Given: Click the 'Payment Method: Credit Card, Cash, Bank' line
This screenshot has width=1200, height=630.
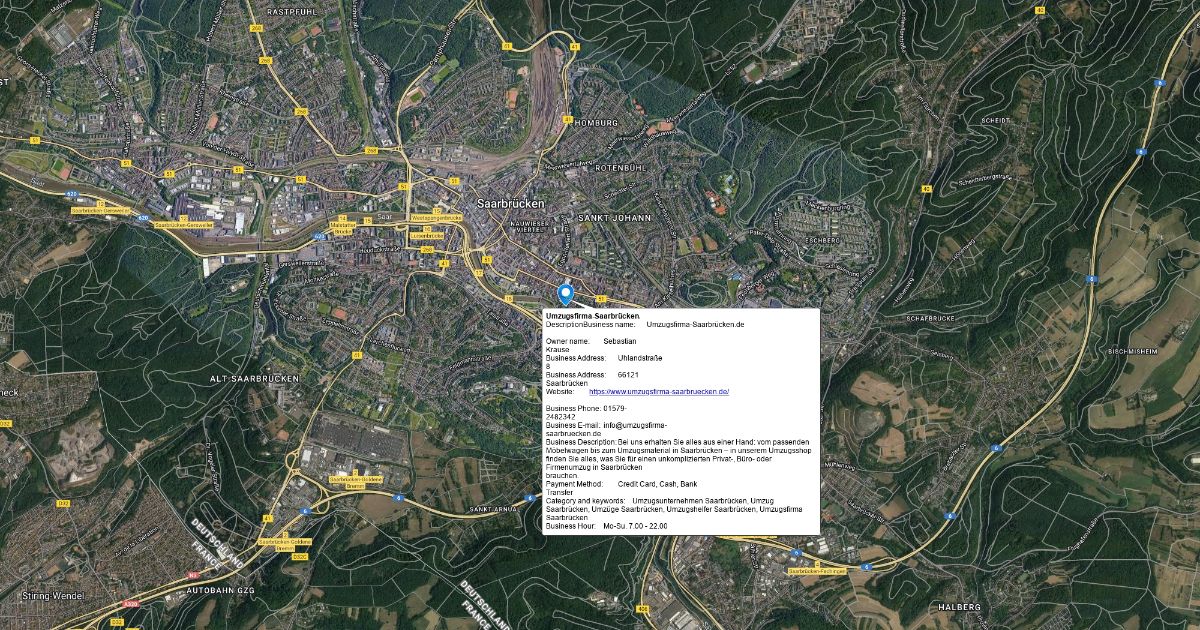Looking at the screenshot, I should coord(622,484).
